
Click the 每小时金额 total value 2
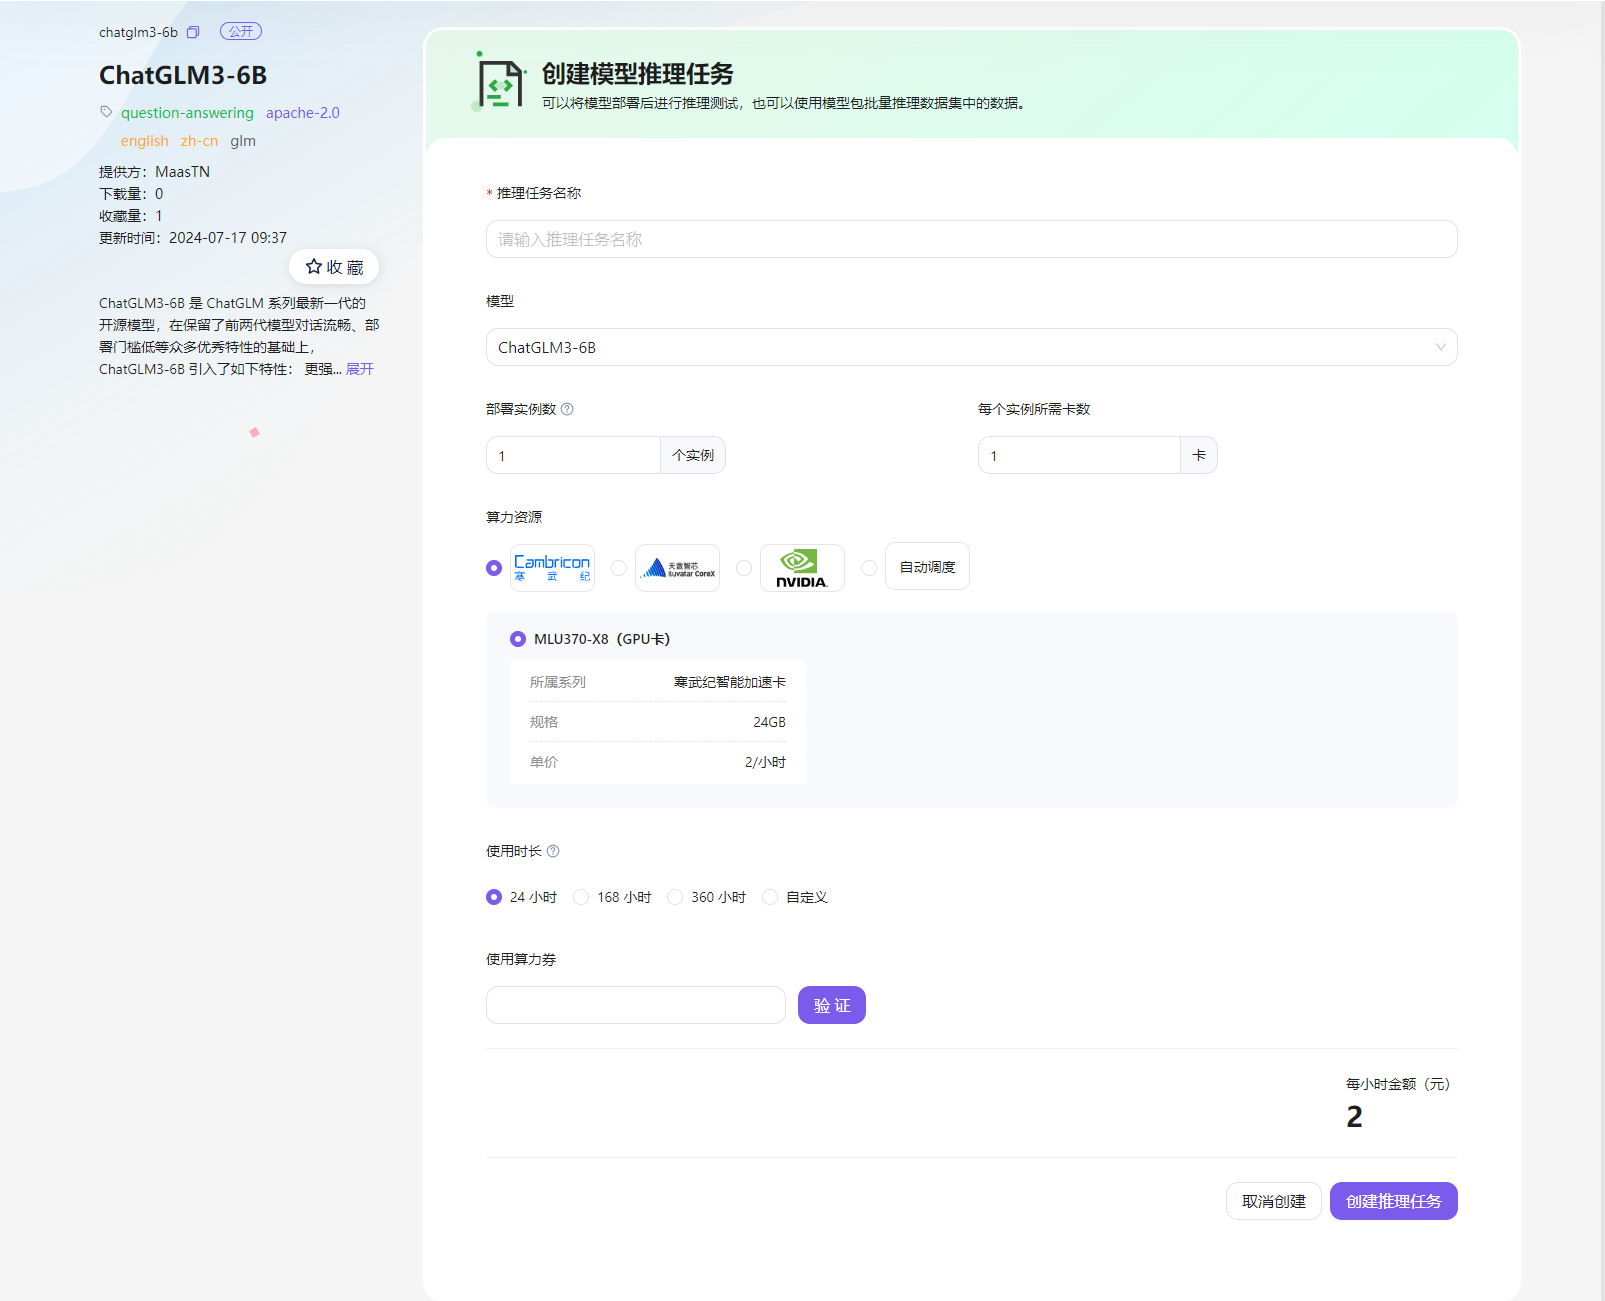tap(1354, 1116)
